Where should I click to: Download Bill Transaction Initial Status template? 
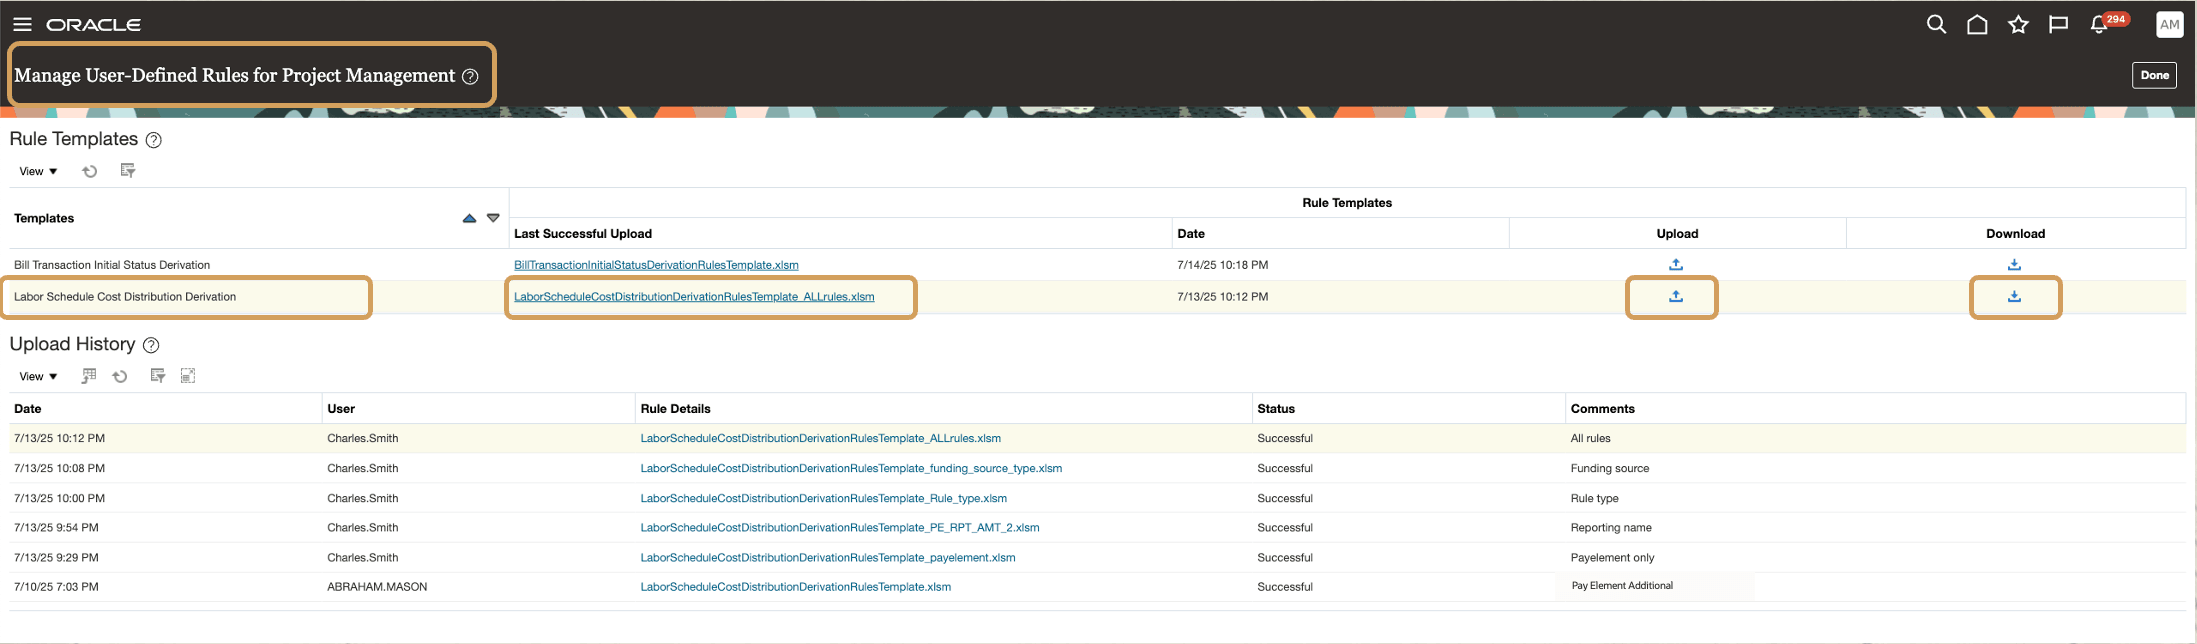click(2014, 265)
